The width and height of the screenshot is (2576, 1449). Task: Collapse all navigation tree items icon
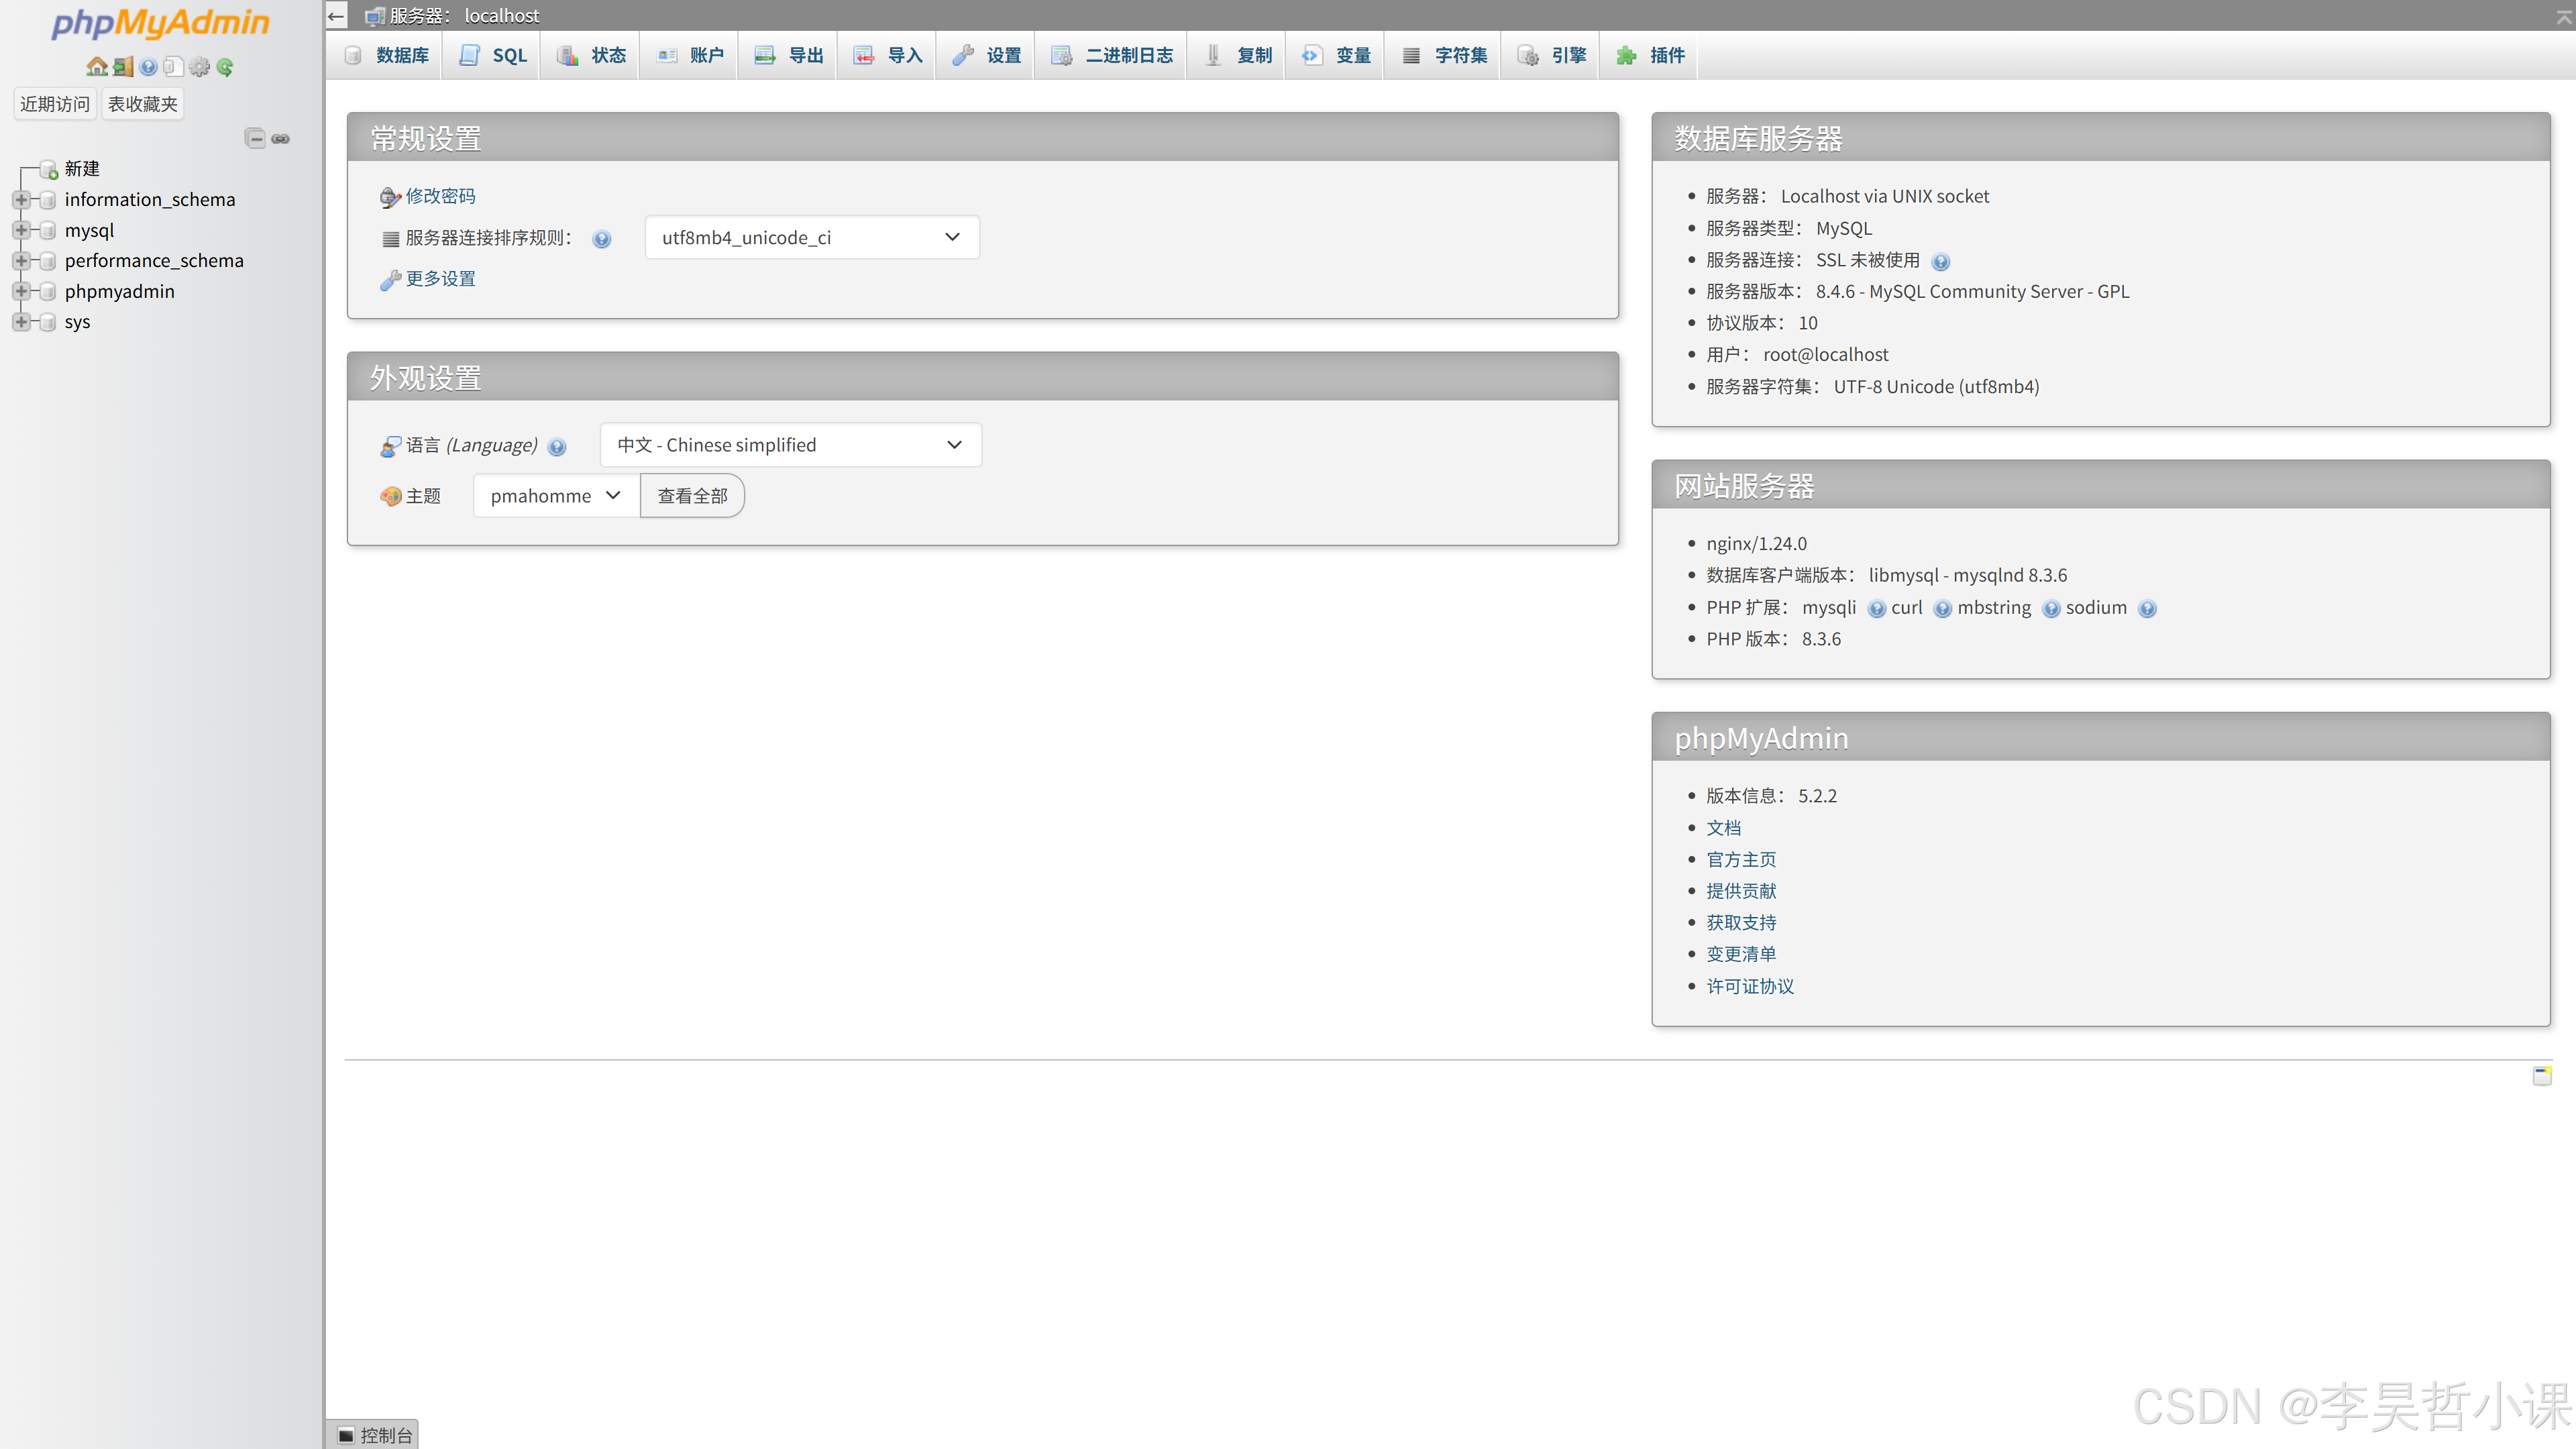[255, 138]
